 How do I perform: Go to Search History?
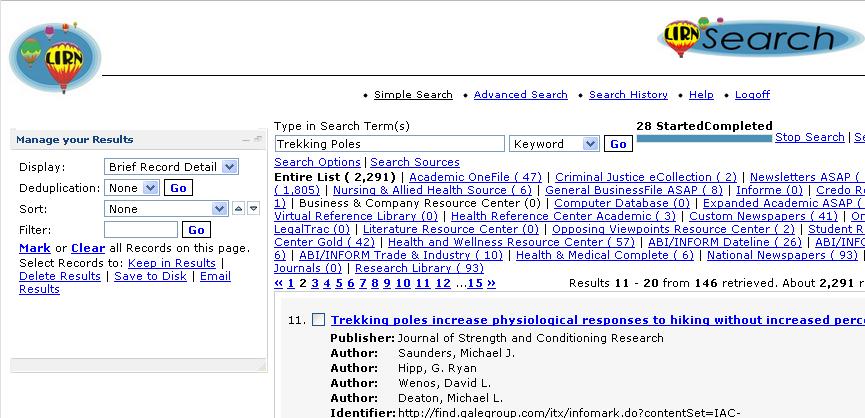(x=628, y=95)
